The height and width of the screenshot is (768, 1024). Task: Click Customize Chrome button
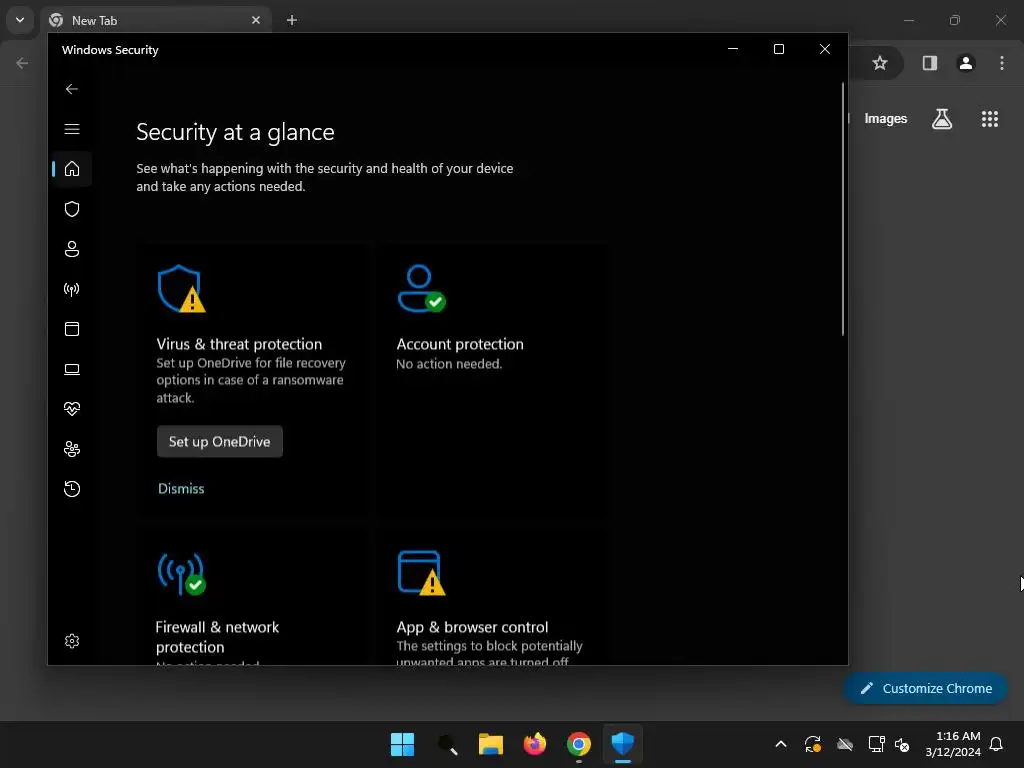(x=925, y=688)
